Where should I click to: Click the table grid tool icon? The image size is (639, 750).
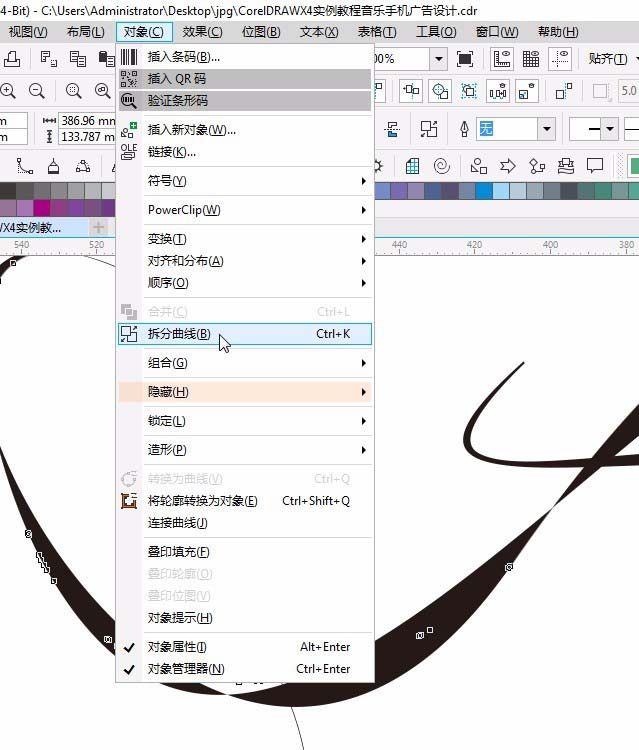412,166
